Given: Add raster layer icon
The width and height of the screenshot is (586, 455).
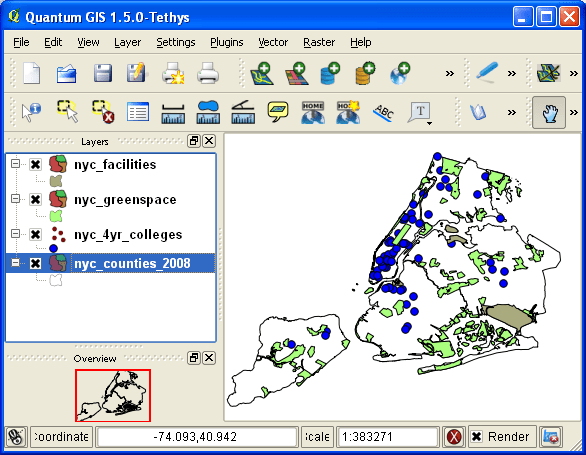Looking at the screenshot, I should (296, 73).
